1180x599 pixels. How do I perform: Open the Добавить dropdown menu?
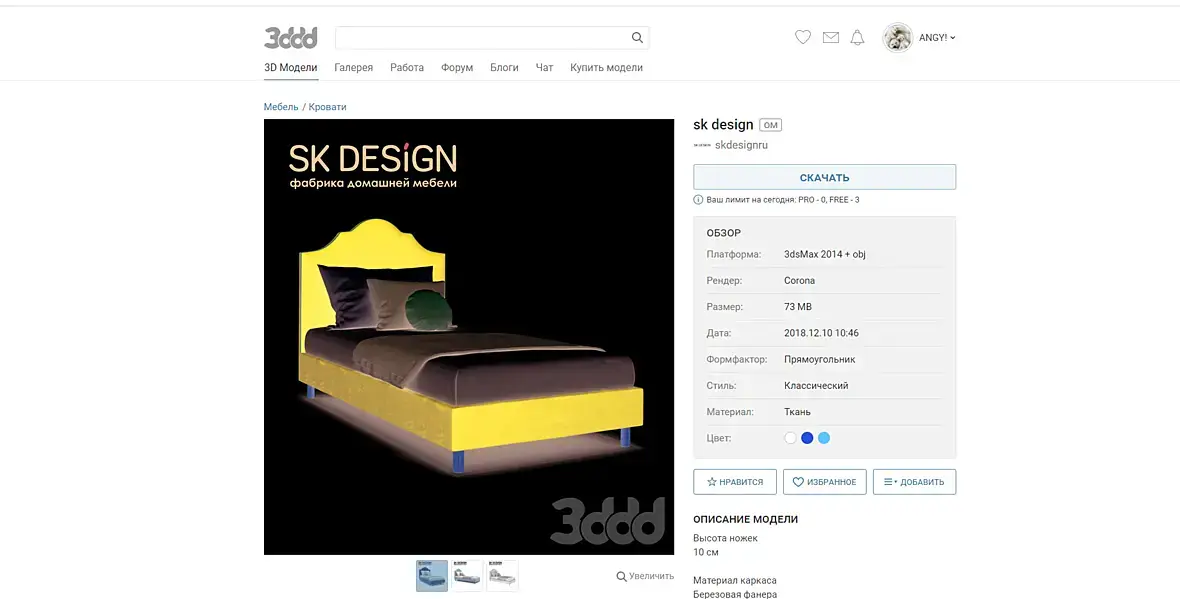pos(914,482)
